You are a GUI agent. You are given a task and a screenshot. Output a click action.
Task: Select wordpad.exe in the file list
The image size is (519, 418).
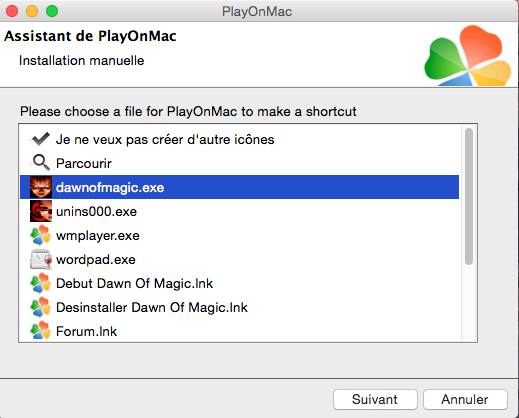[239, 259]
